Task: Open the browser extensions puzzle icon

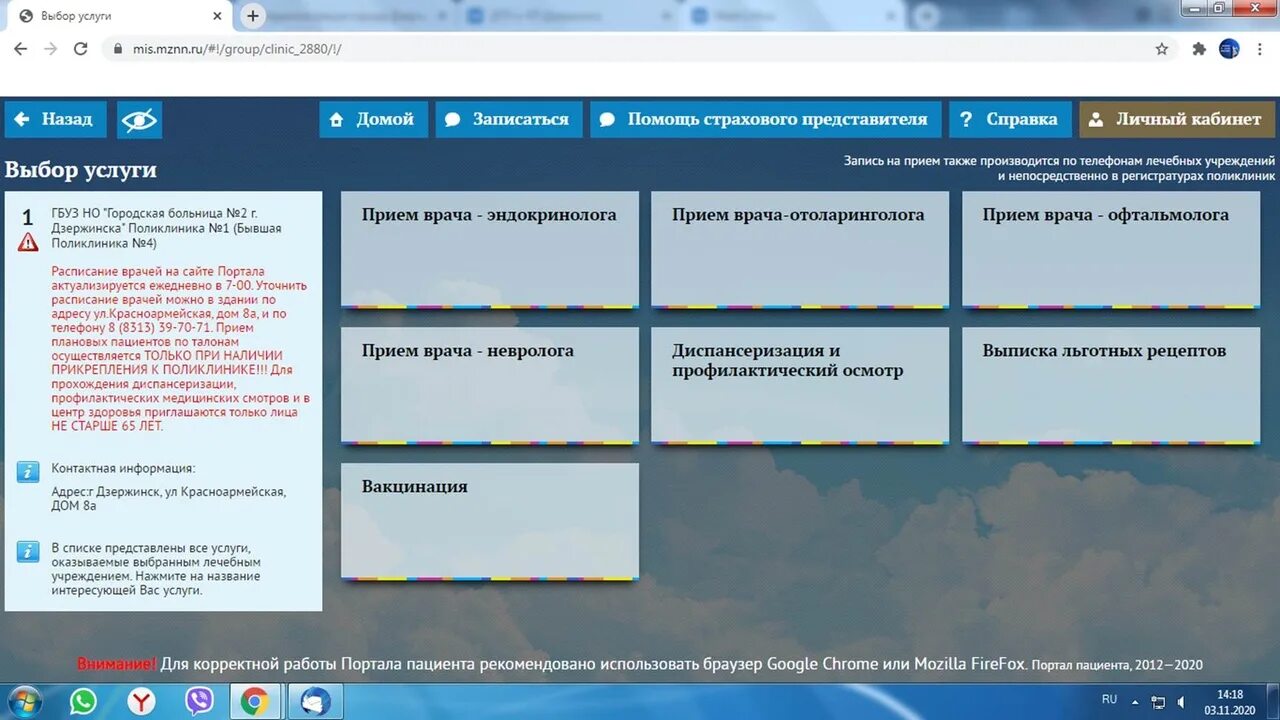Action: (1199, 49)
